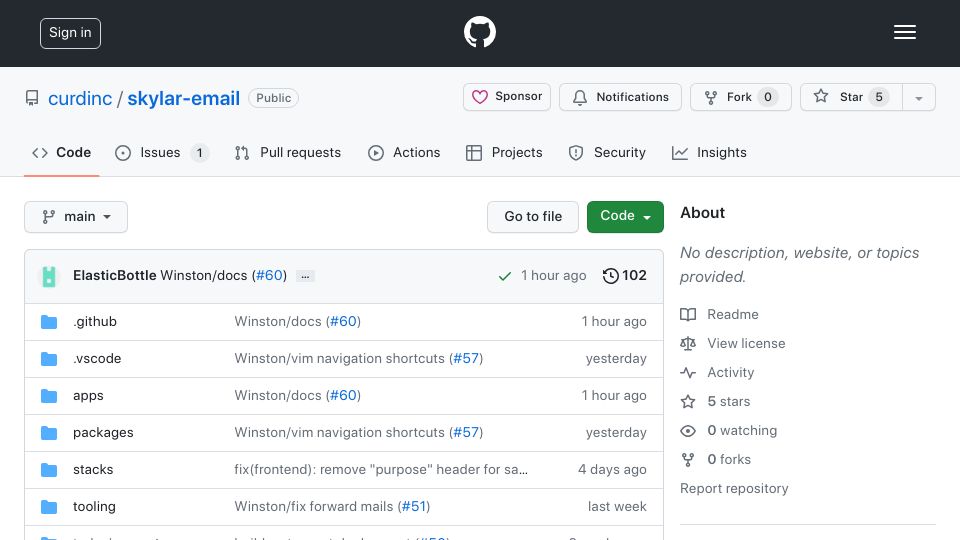Open the main branch selector dropdown

click(76, 217)
